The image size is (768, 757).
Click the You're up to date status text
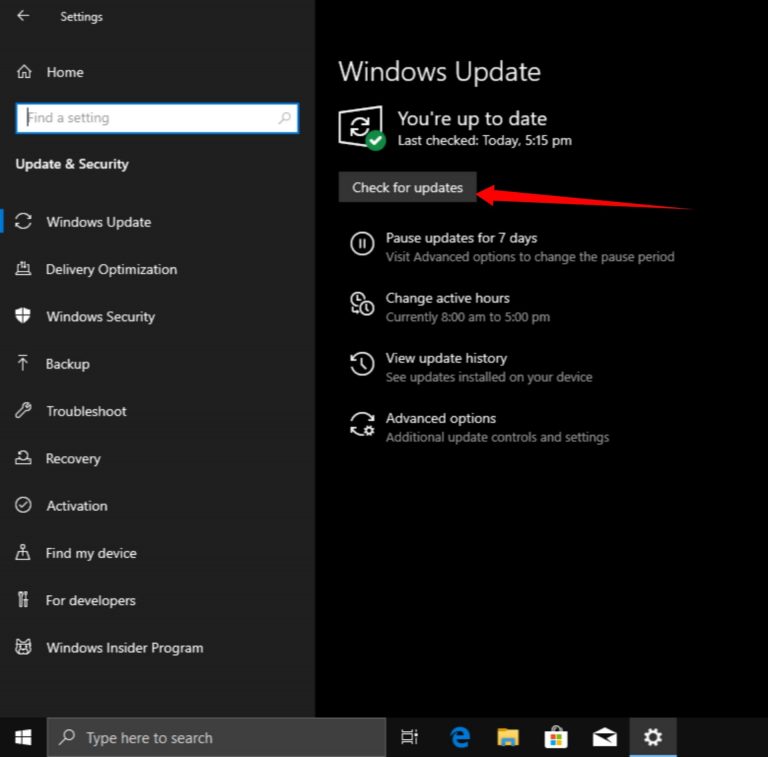pos(472,118)
